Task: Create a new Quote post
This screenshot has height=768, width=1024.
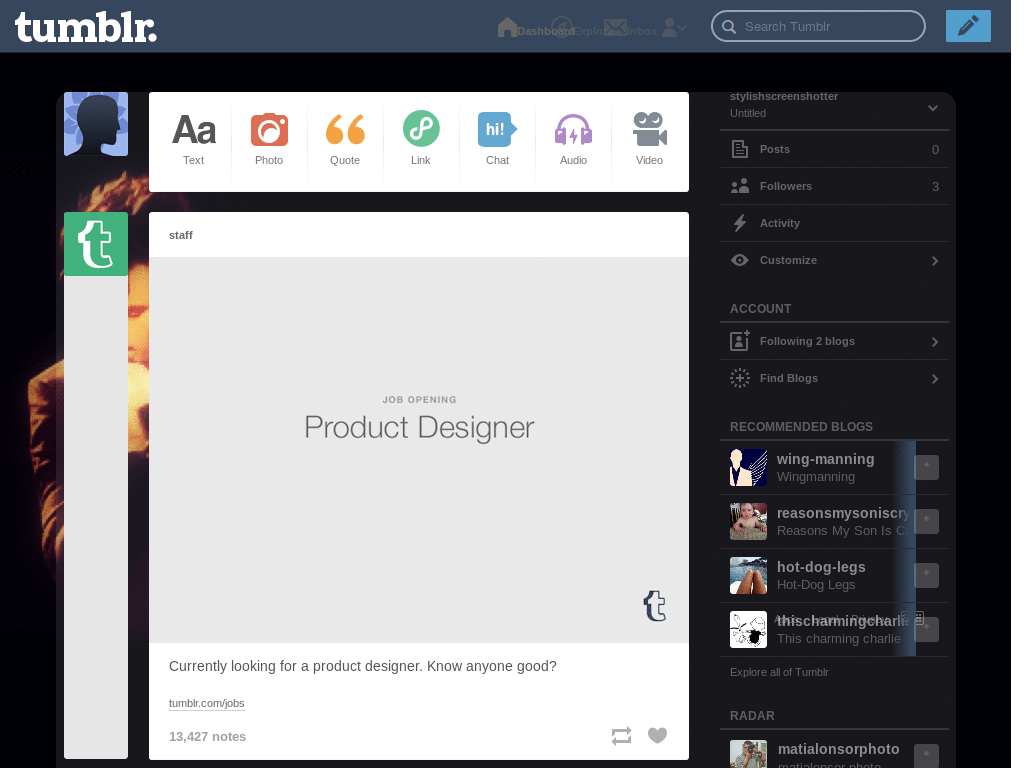Action: (x=345, y=140)
